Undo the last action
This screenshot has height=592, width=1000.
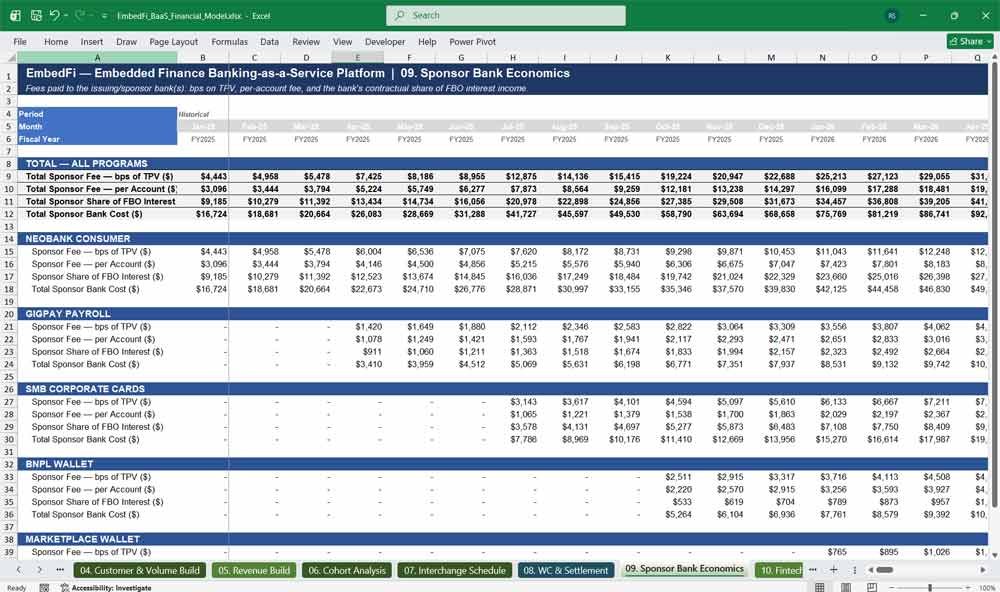54,15
